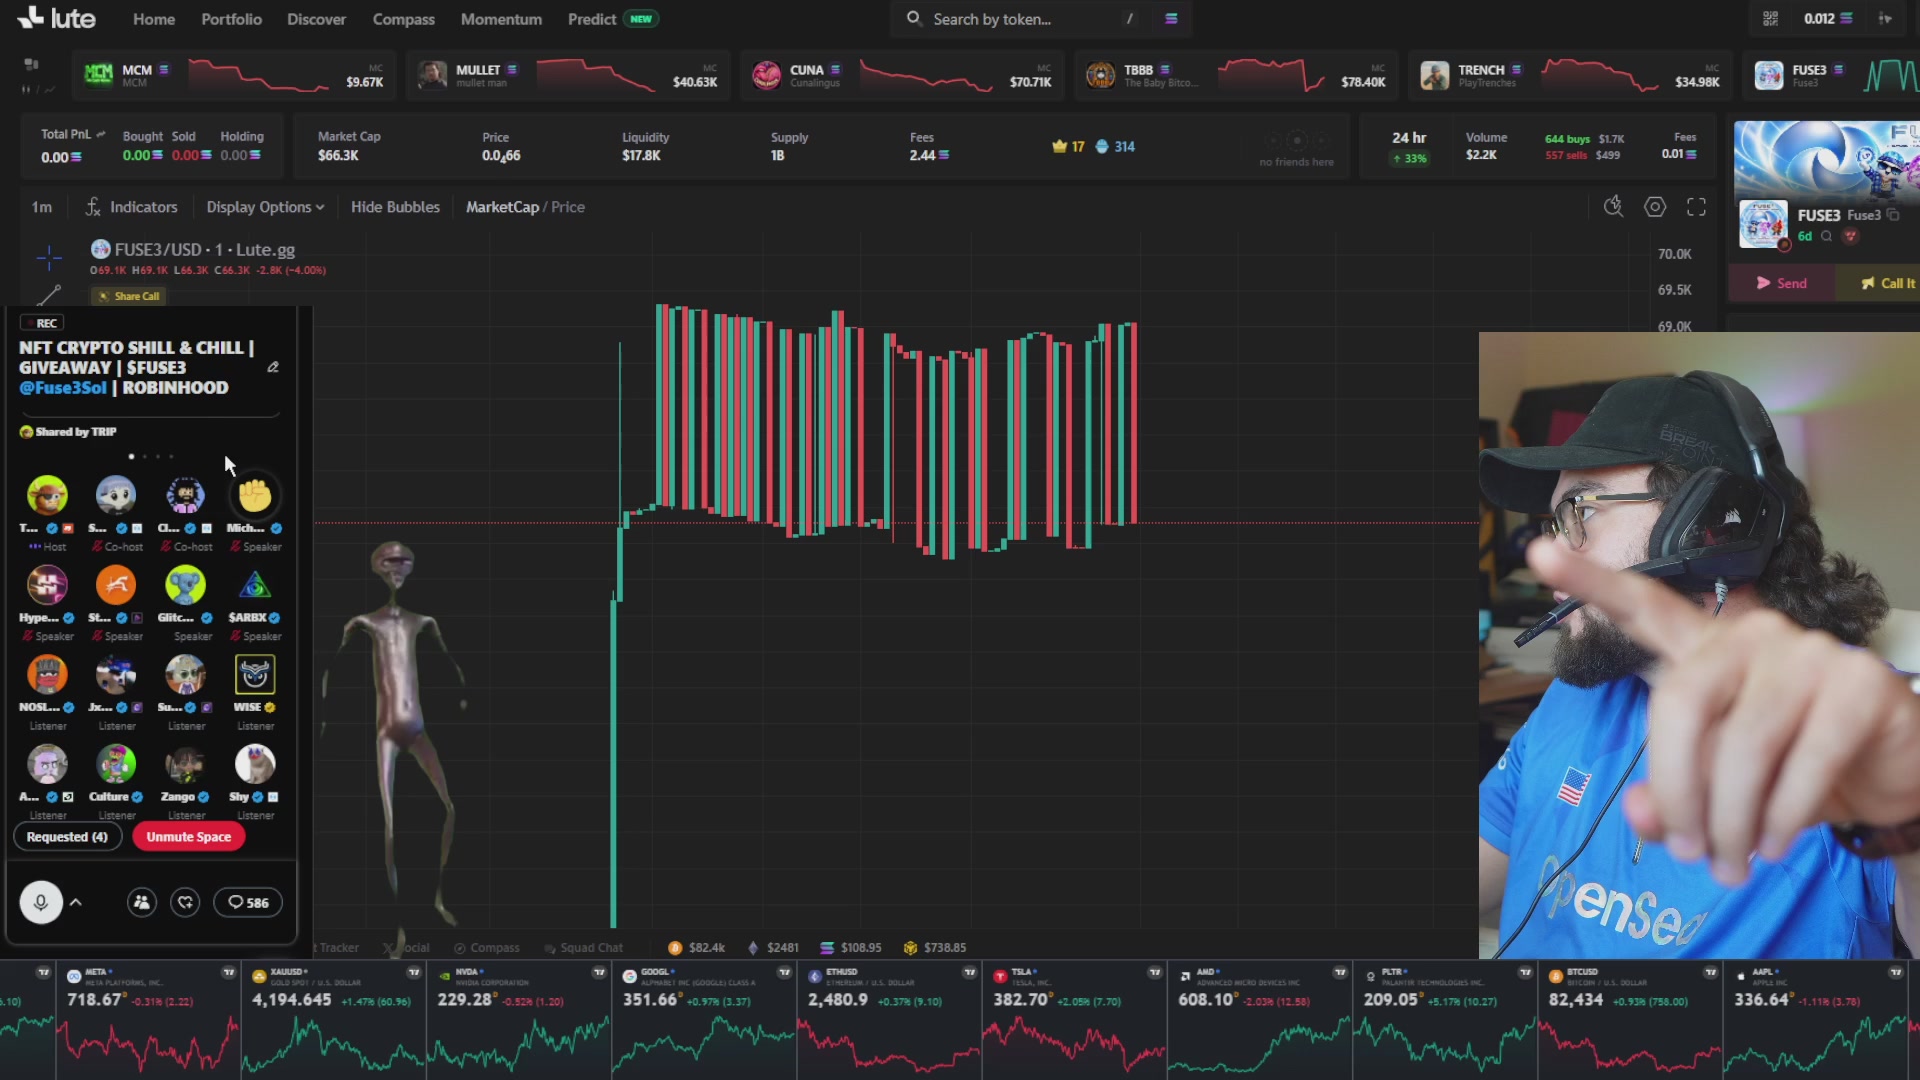
Task: Click the Send button
Action: coord(1782,283)
